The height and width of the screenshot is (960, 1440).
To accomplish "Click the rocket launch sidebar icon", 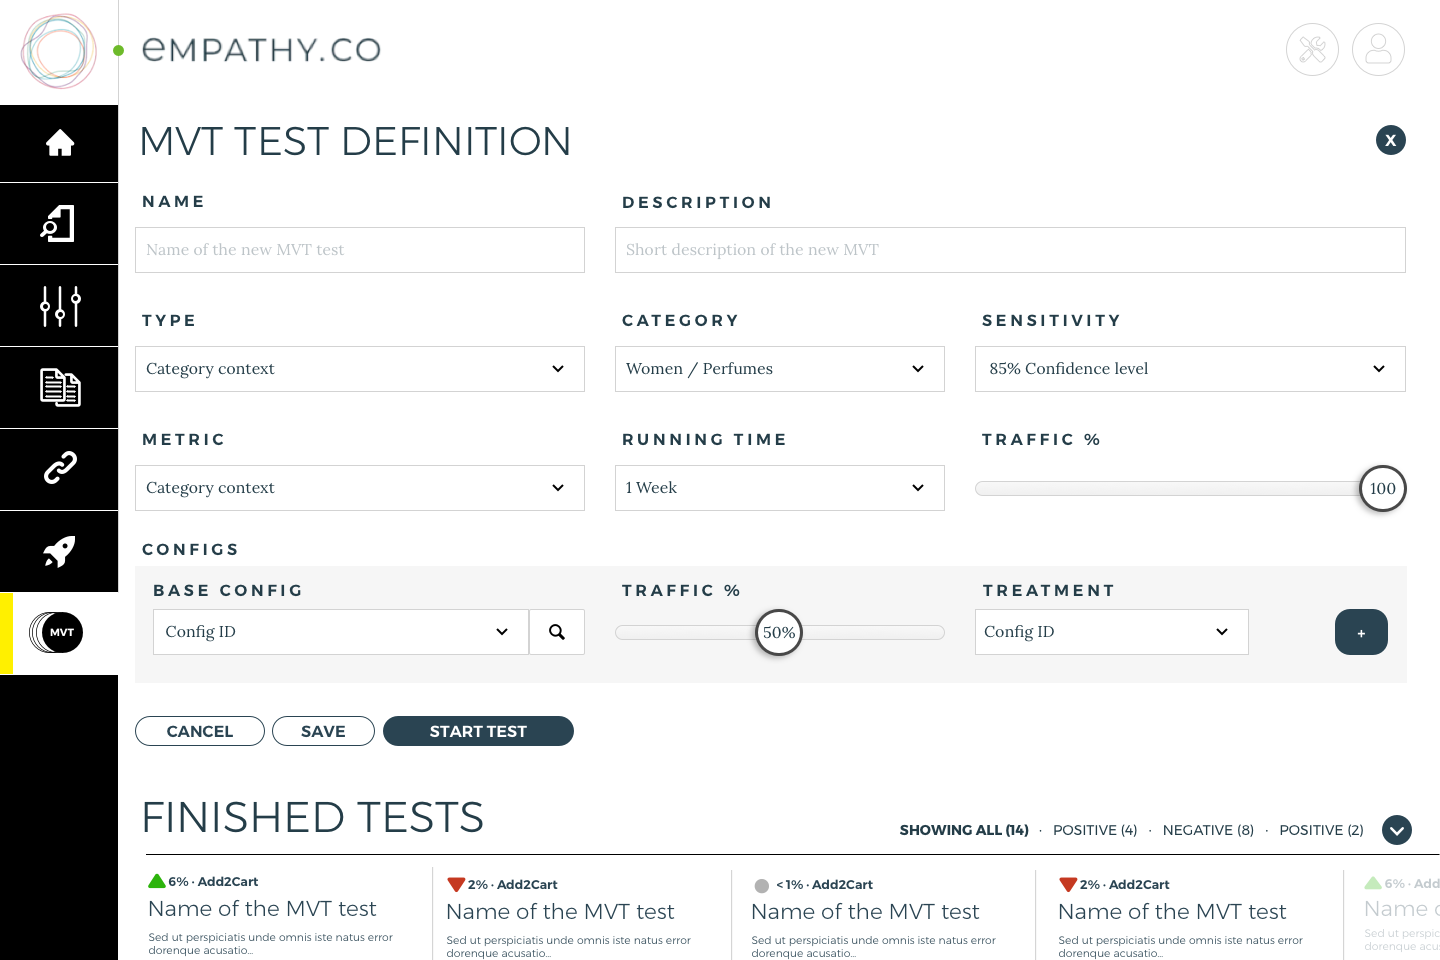I will point(59,551).
